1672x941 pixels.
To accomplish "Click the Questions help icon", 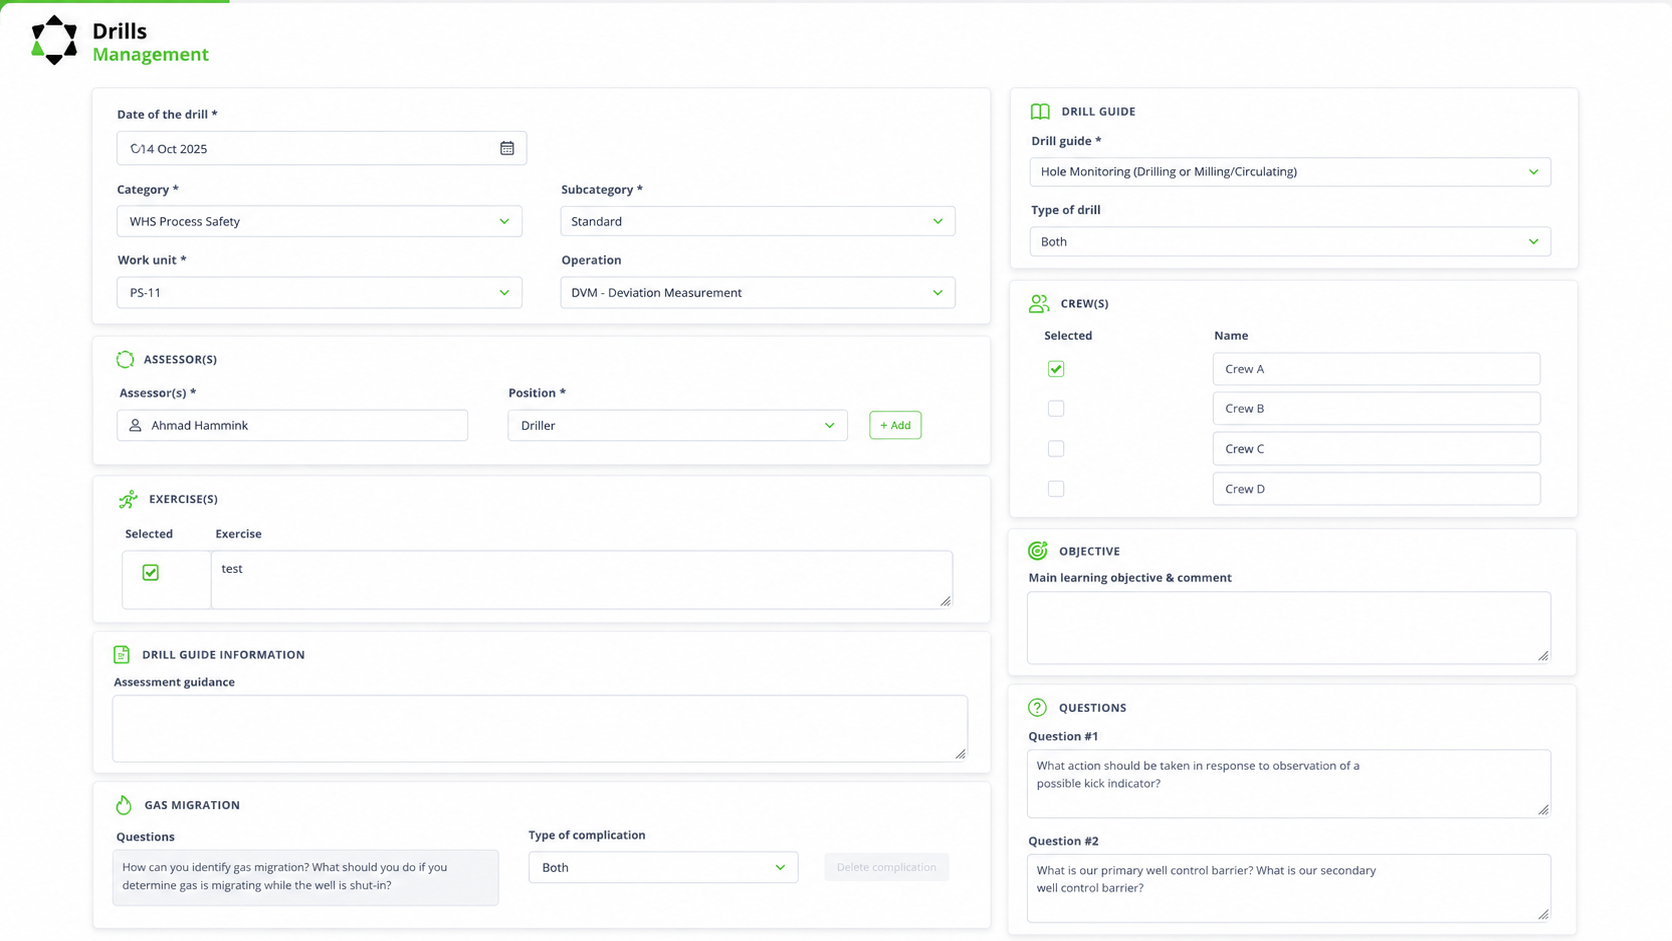I will tap(1037, 707).
